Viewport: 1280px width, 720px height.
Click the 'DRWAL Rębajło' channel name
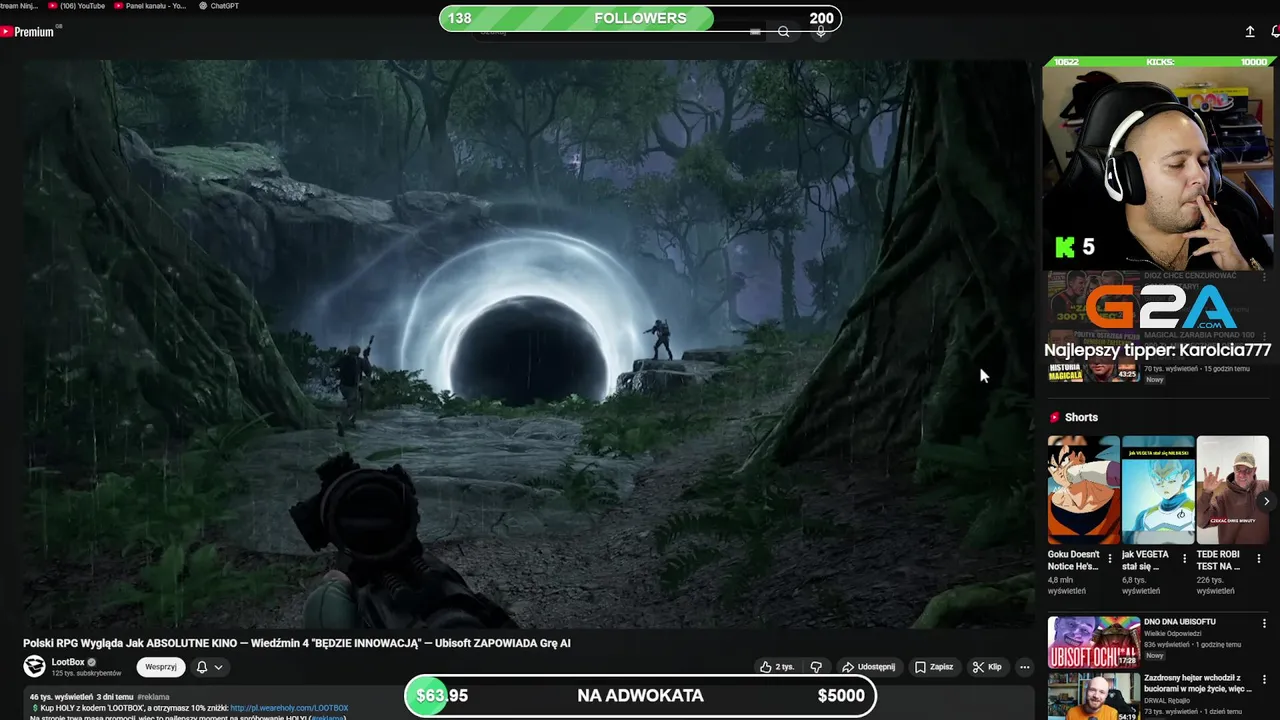pos(1168,701)
